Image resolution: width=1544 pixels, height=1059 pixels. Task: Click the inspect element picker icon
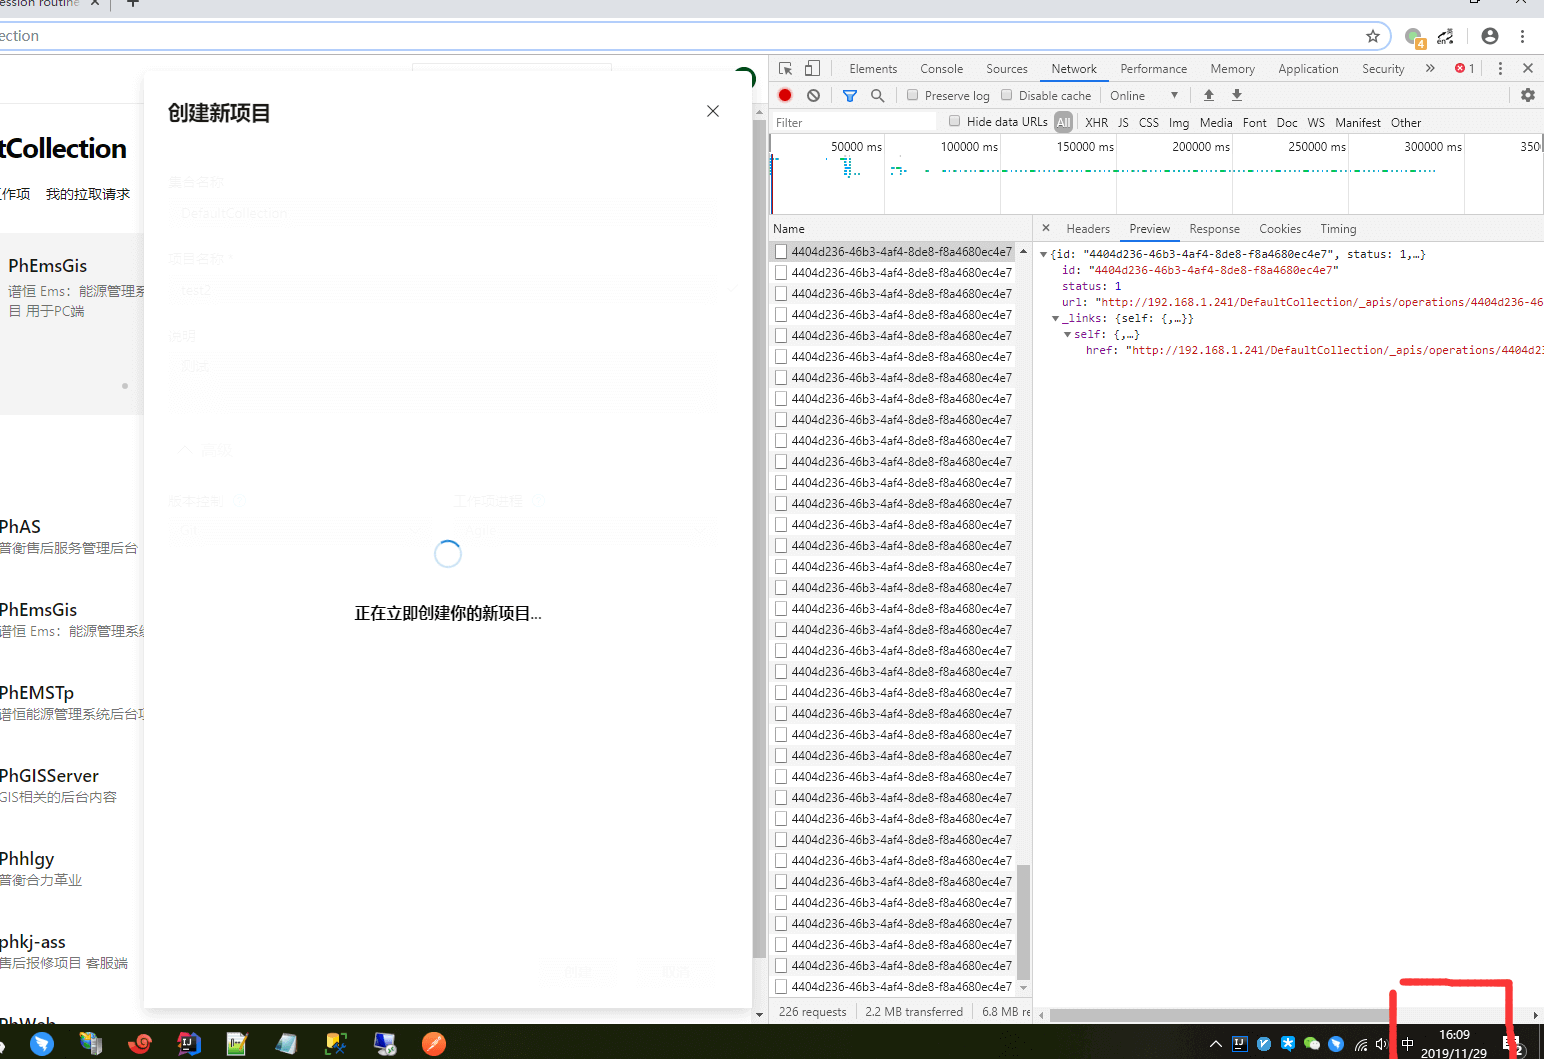point(786,68)
